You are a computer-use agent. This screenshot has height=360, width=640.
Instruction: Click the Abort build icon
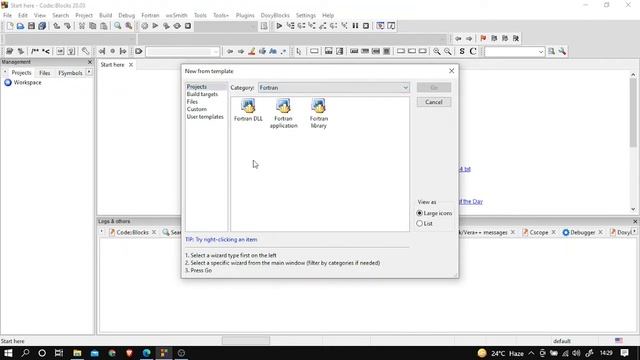point(188,26)
